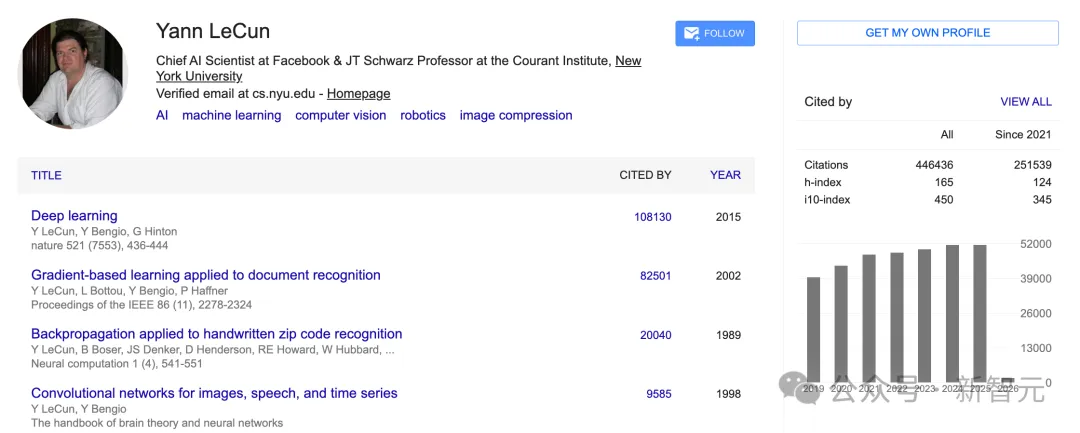1080x433 pixels.
Task: Open 'Gradient-based learning applied to document recognition'
Action: (206, 275)
